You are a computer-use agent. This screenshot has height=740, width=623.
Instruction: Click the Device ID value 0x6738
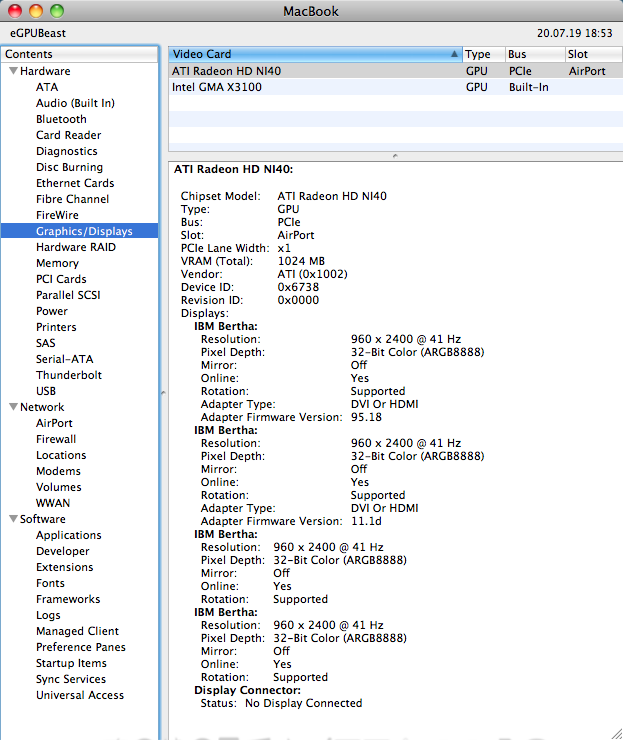[298, 287]
